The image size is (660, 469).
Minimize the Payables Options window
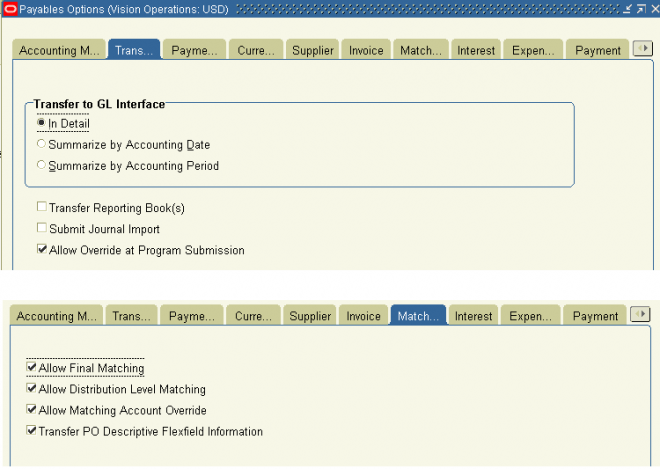pos(627,9)
